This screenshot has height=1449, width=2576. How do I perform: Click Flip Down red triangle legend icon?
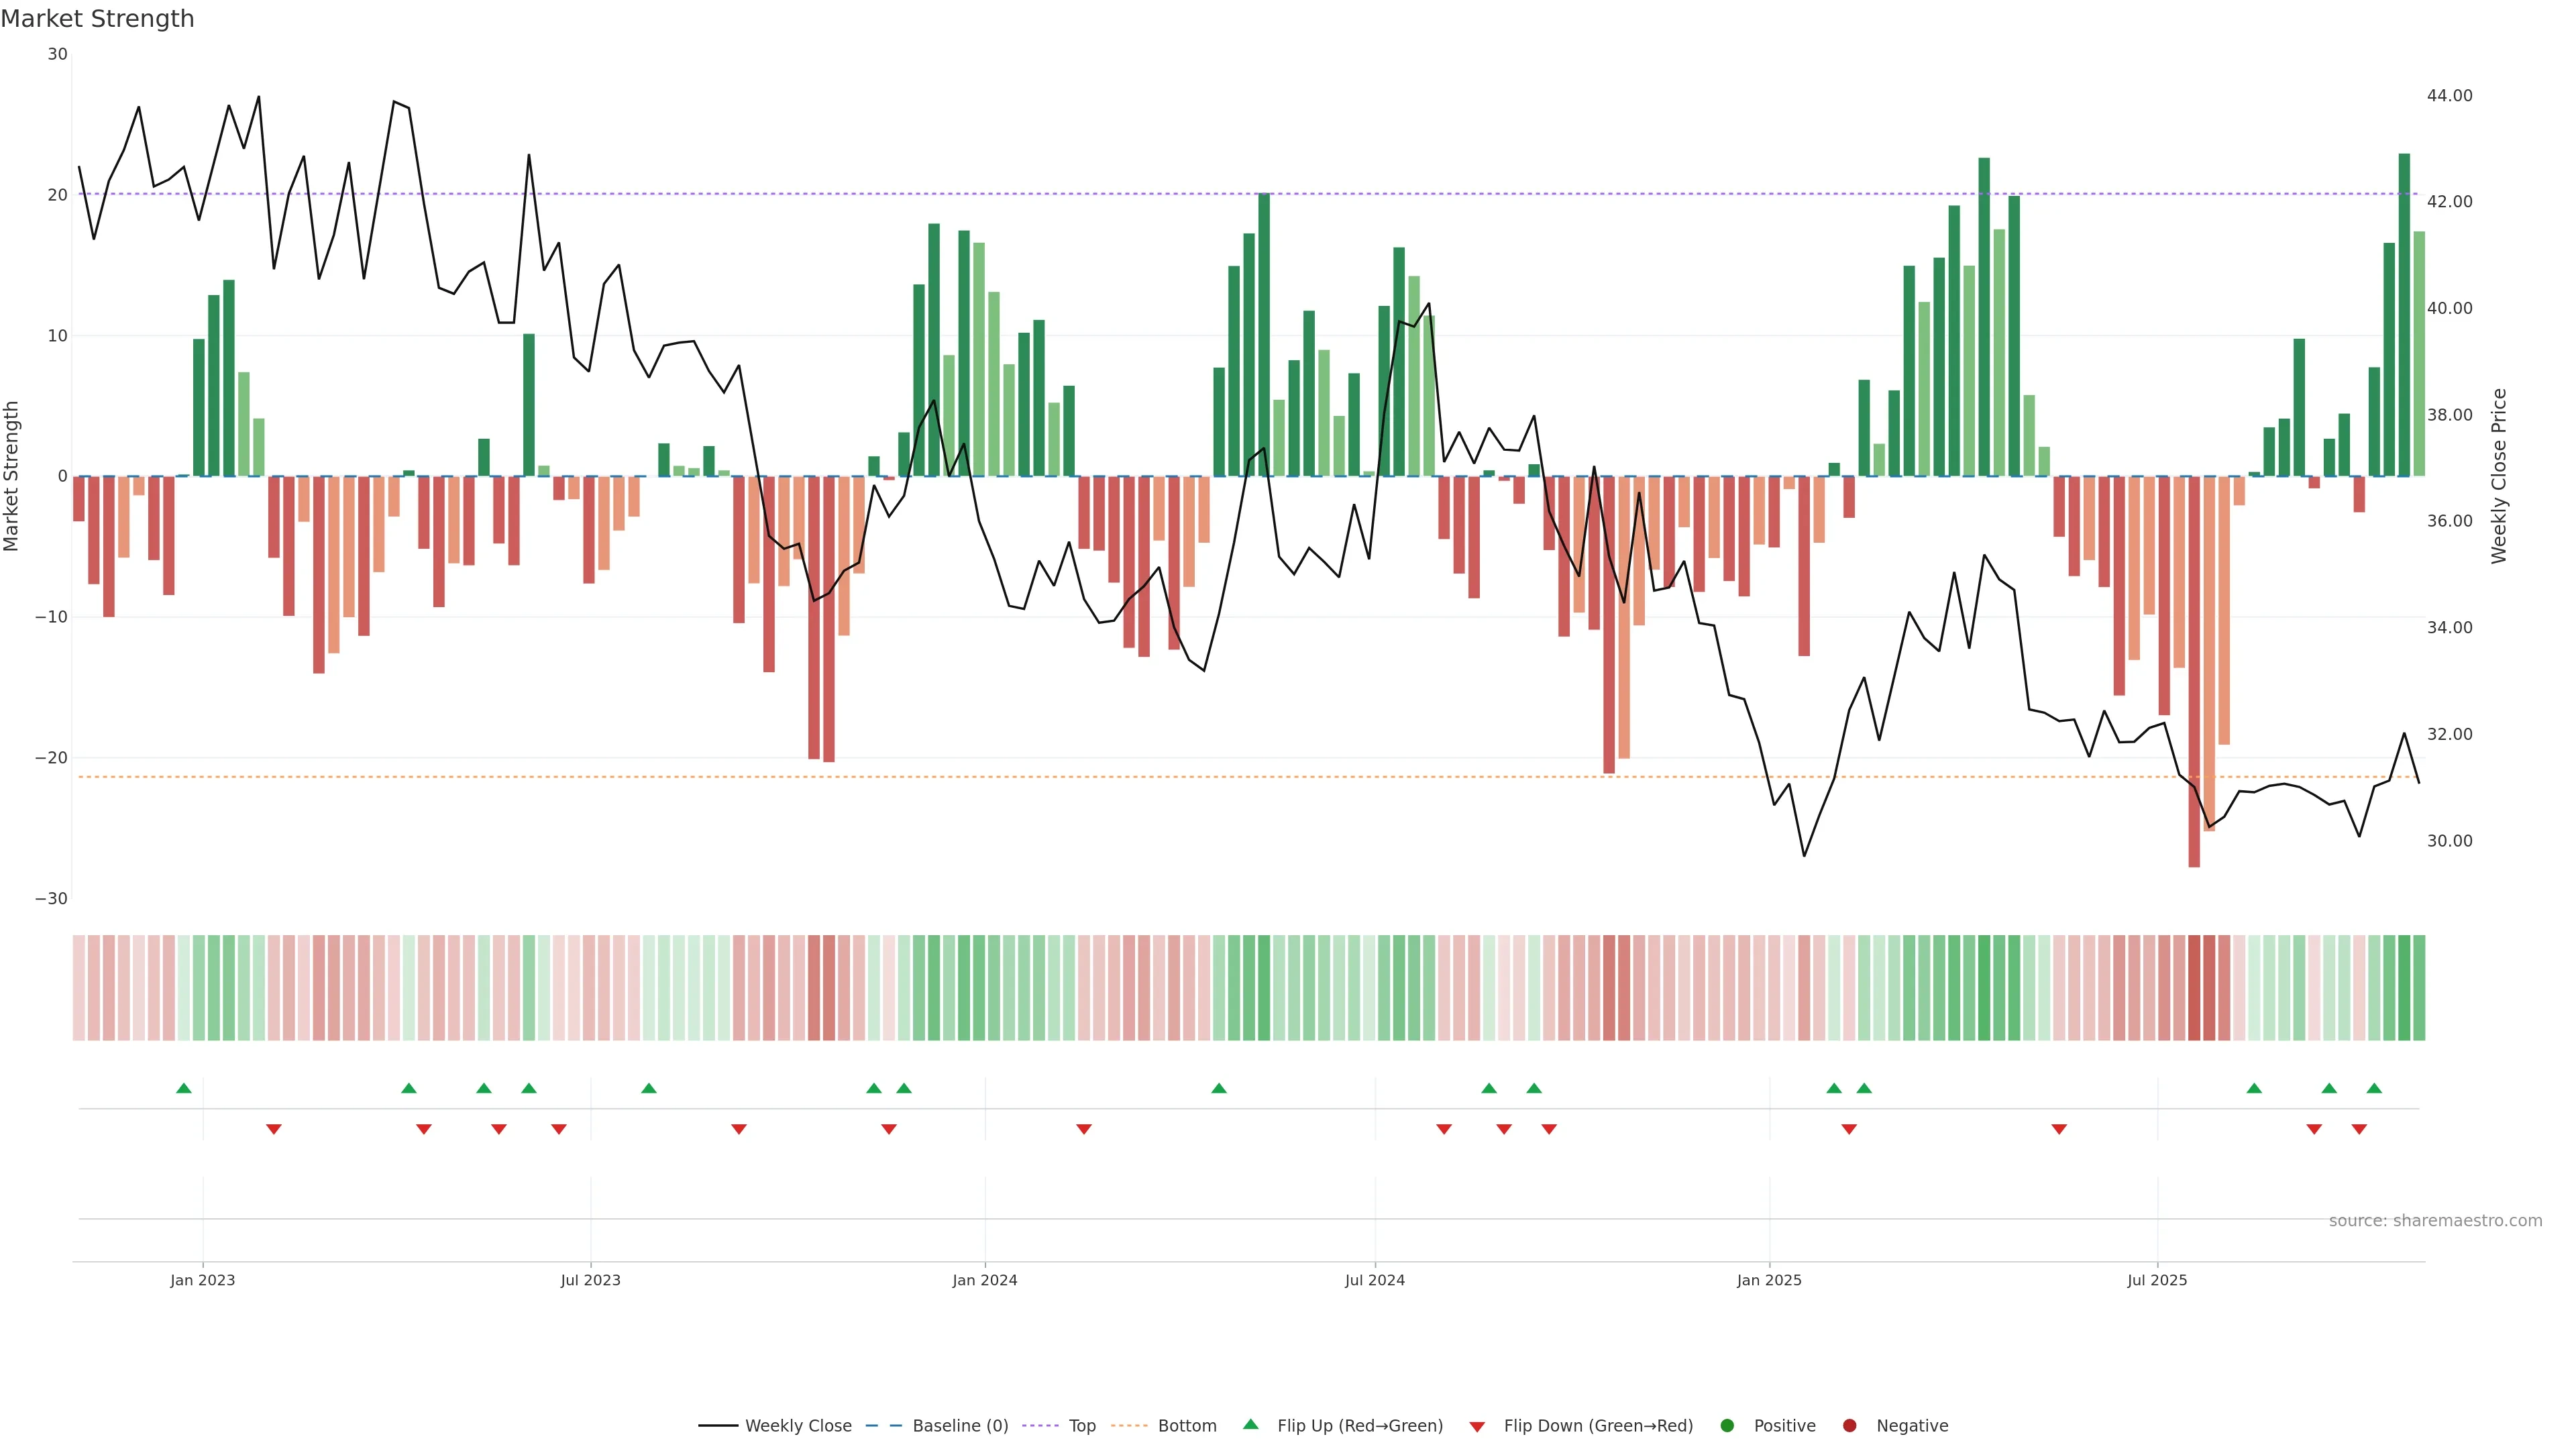tap(1477, 1426)
